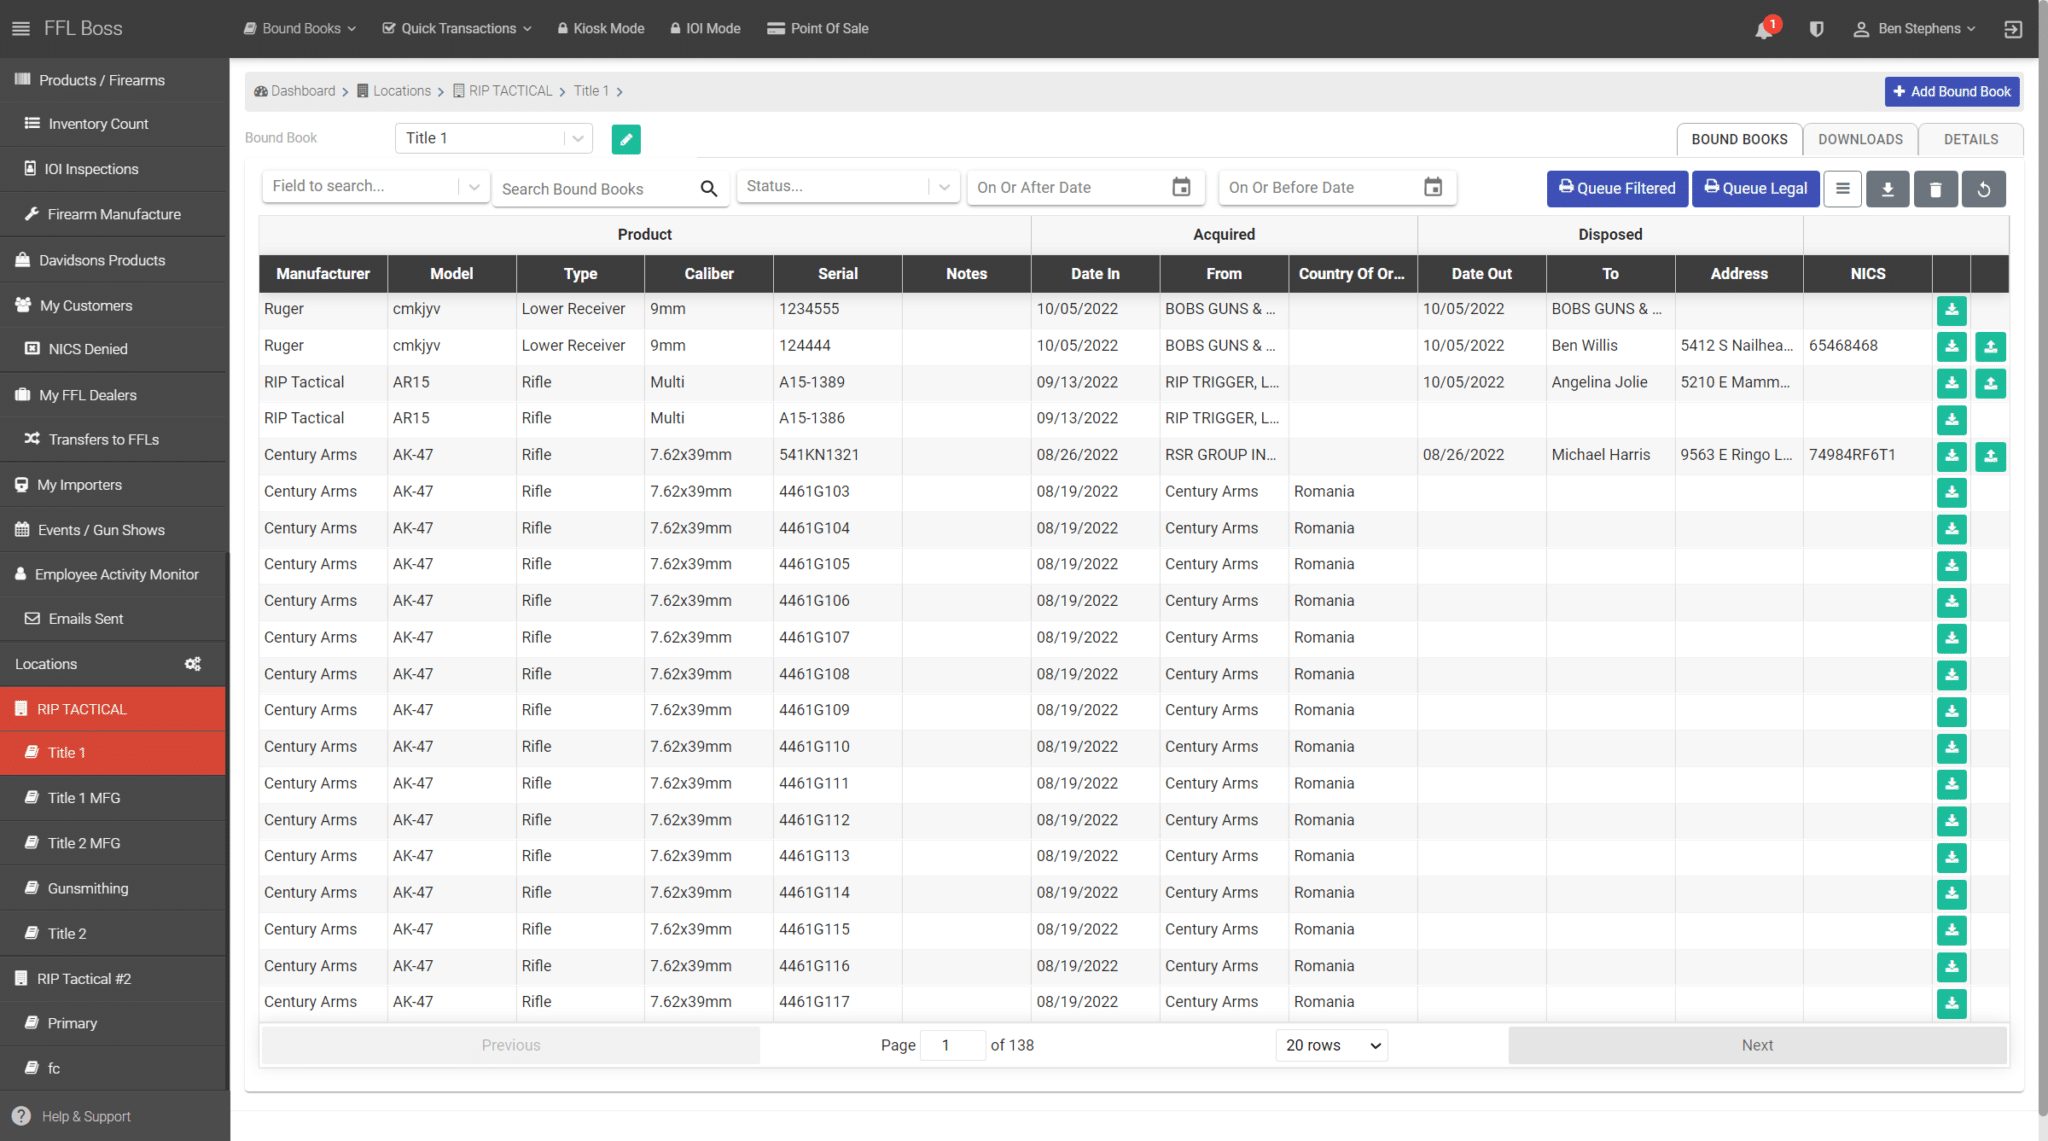Click the green edit pencil icon
Viewport: 2048px width, 1141px height.
(626, 139)
